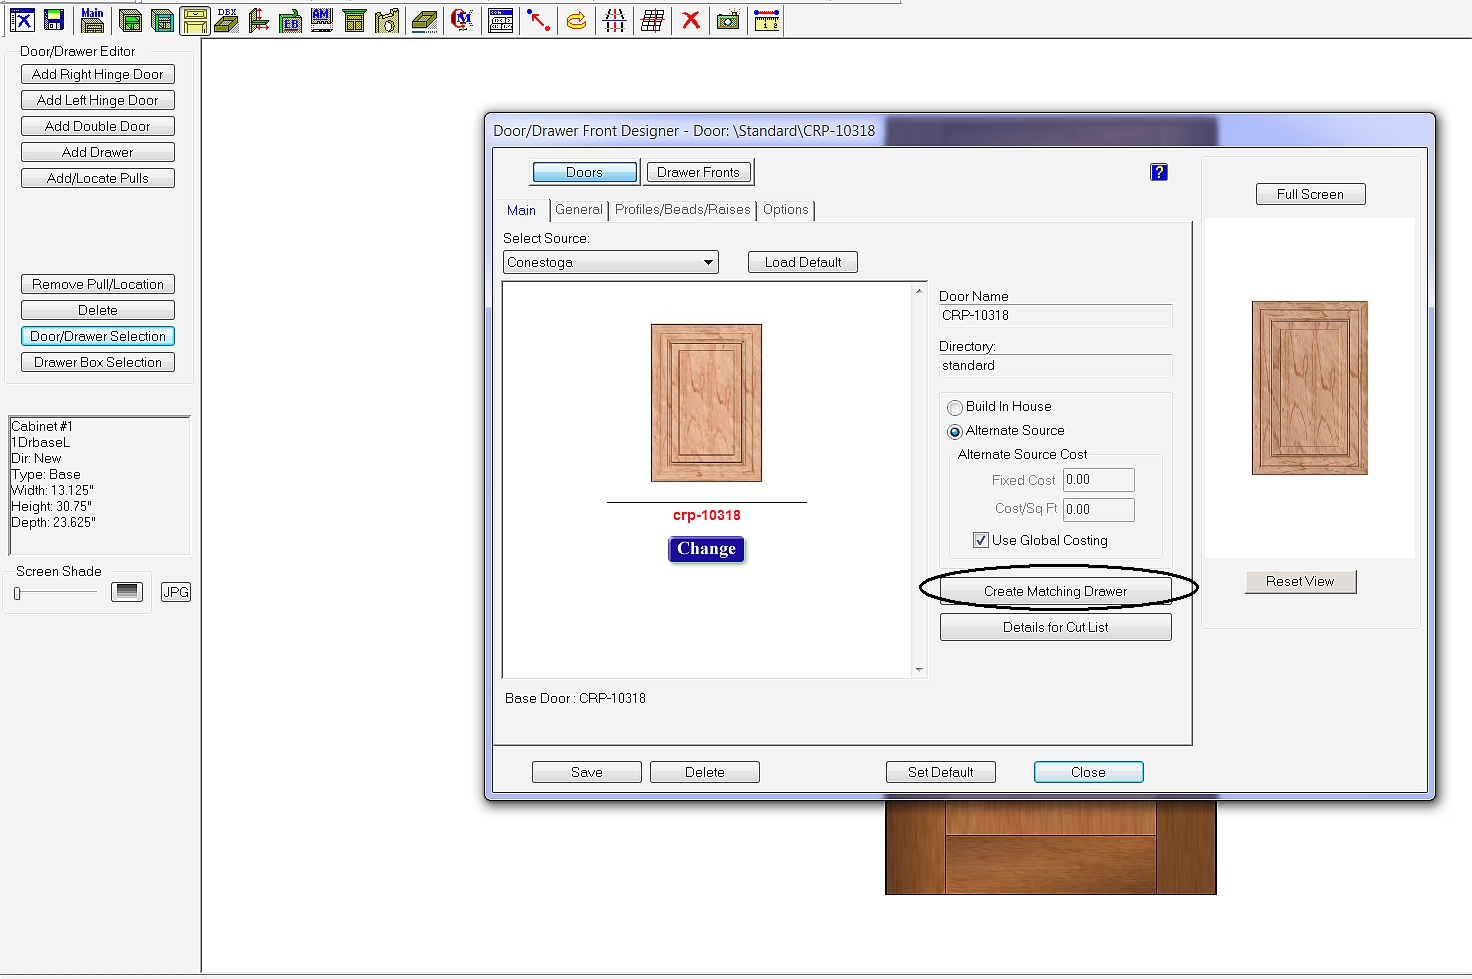The height and width of the screenshot is (979, 1472).
Task: Select the Alternate Source radio button
Action: (955, 431)
